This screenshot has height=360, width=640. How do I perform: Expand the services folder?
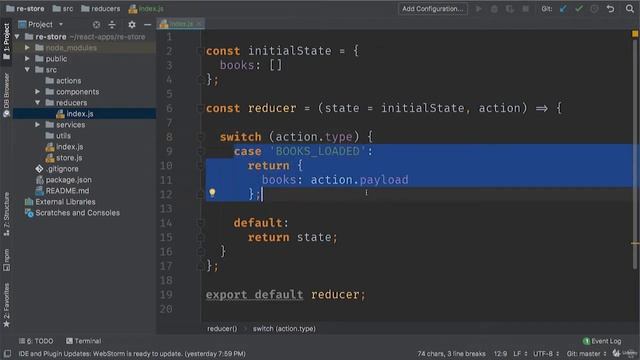[x=38, y=124]
